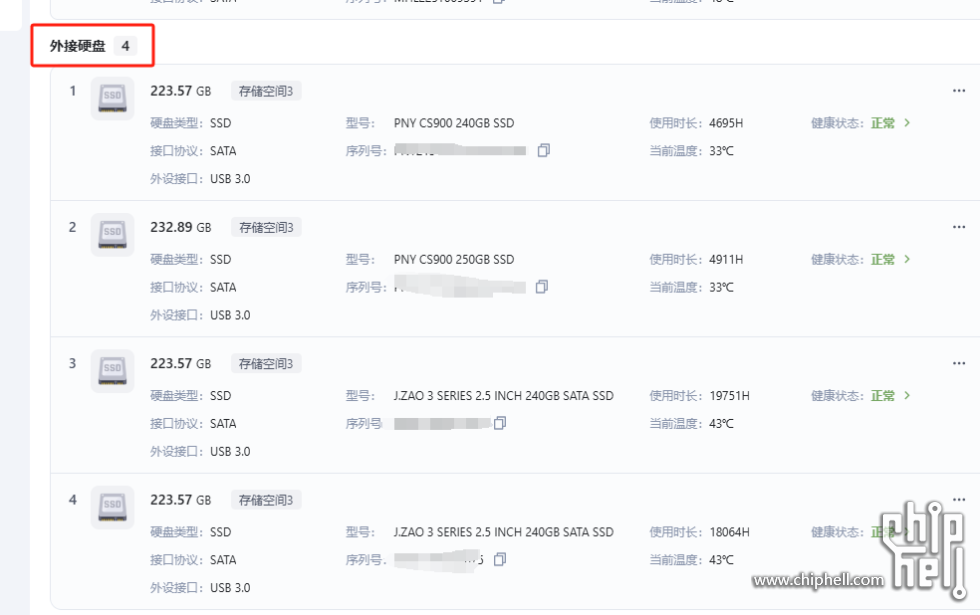Viewport: 980px width, 615px height.
Task: Click 硬盘类型 SSD value on disk 2
Action: pos(221,259)
